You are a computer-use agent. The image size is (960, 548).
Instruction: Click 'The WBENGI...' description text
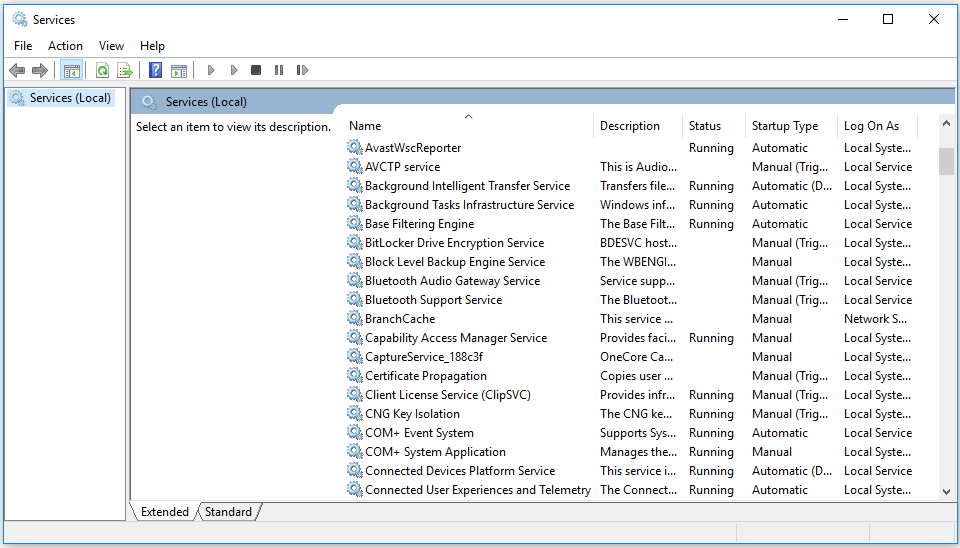[x=638, y=261]
